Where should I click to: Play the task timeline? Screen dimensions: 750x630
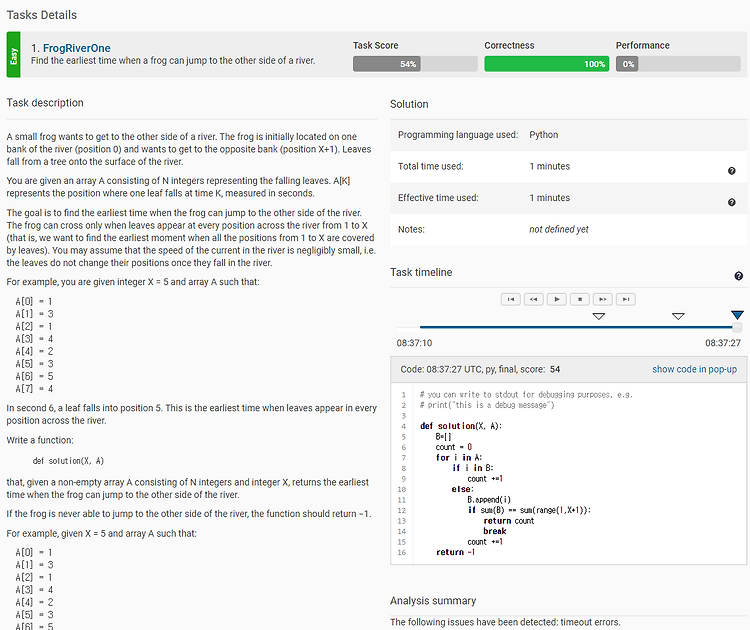point(557,299)
